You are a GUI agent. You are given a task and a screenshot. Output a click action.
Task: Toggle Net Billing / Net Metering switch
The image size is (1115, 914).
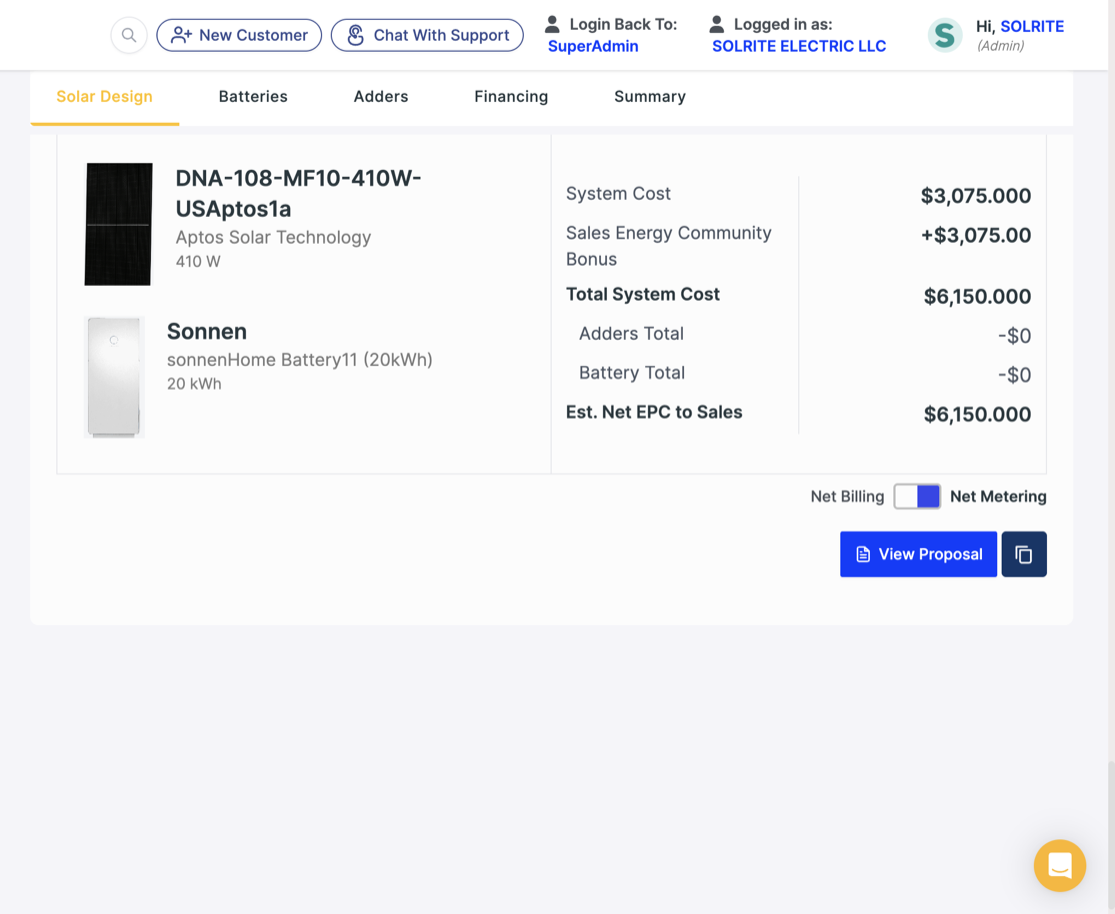[917, 496]
